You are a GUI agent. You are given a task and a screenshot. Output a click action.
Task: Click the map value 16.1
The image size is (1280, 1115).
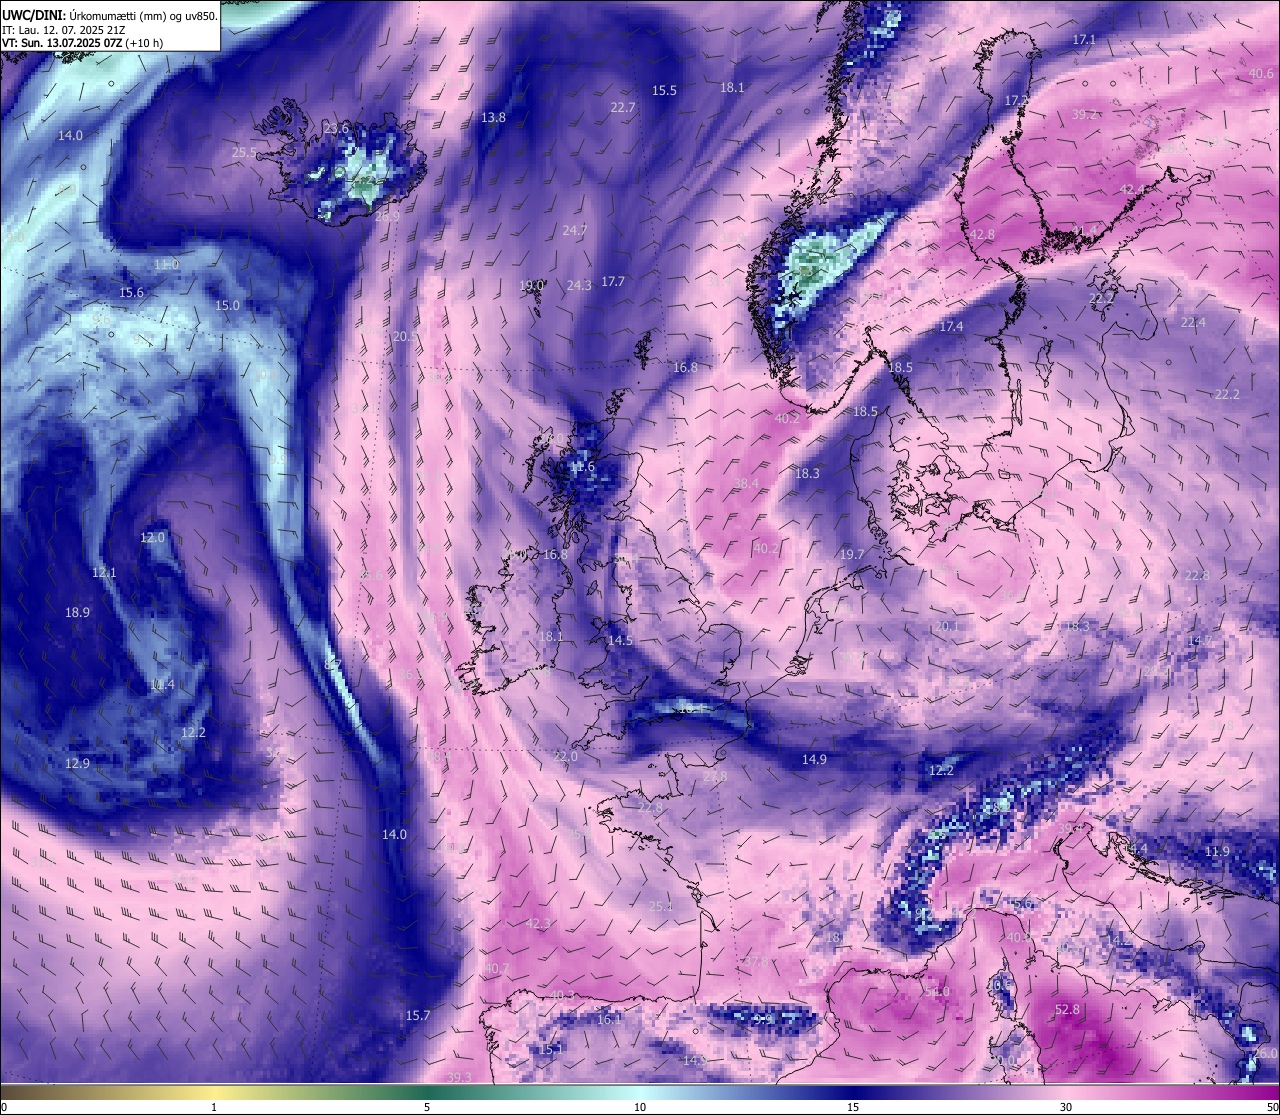[x=609, y=1019]
